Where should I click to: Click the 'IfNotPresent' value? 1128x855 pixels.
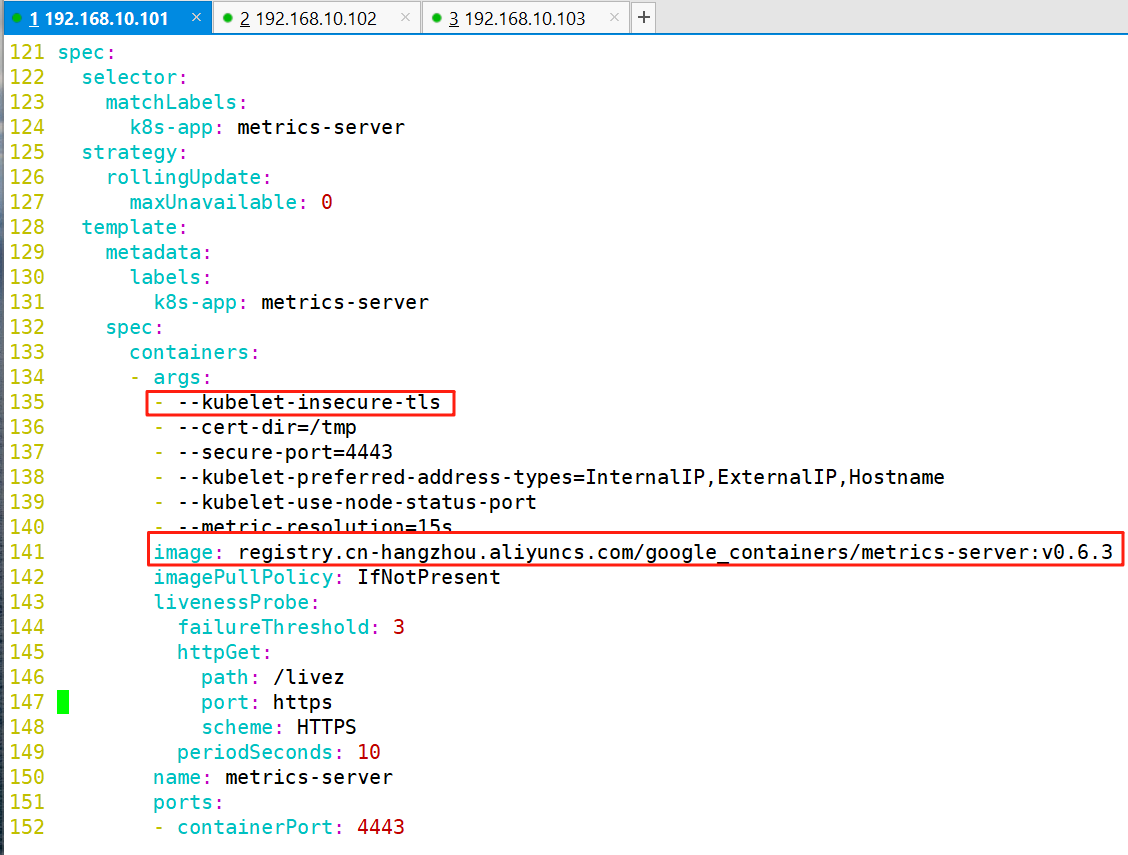tap(429, 577)
